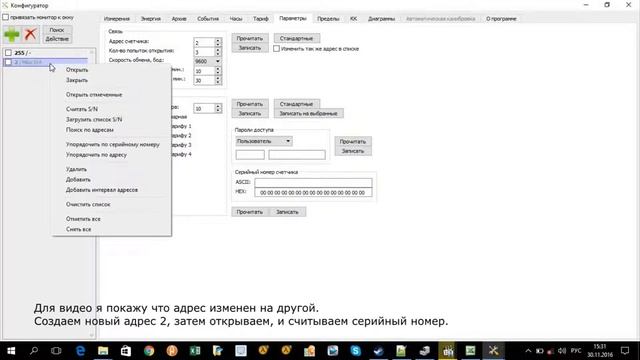
Task: Click the 'Кол-во попыток открытия' spinner arrows
Action: point(218,52)
